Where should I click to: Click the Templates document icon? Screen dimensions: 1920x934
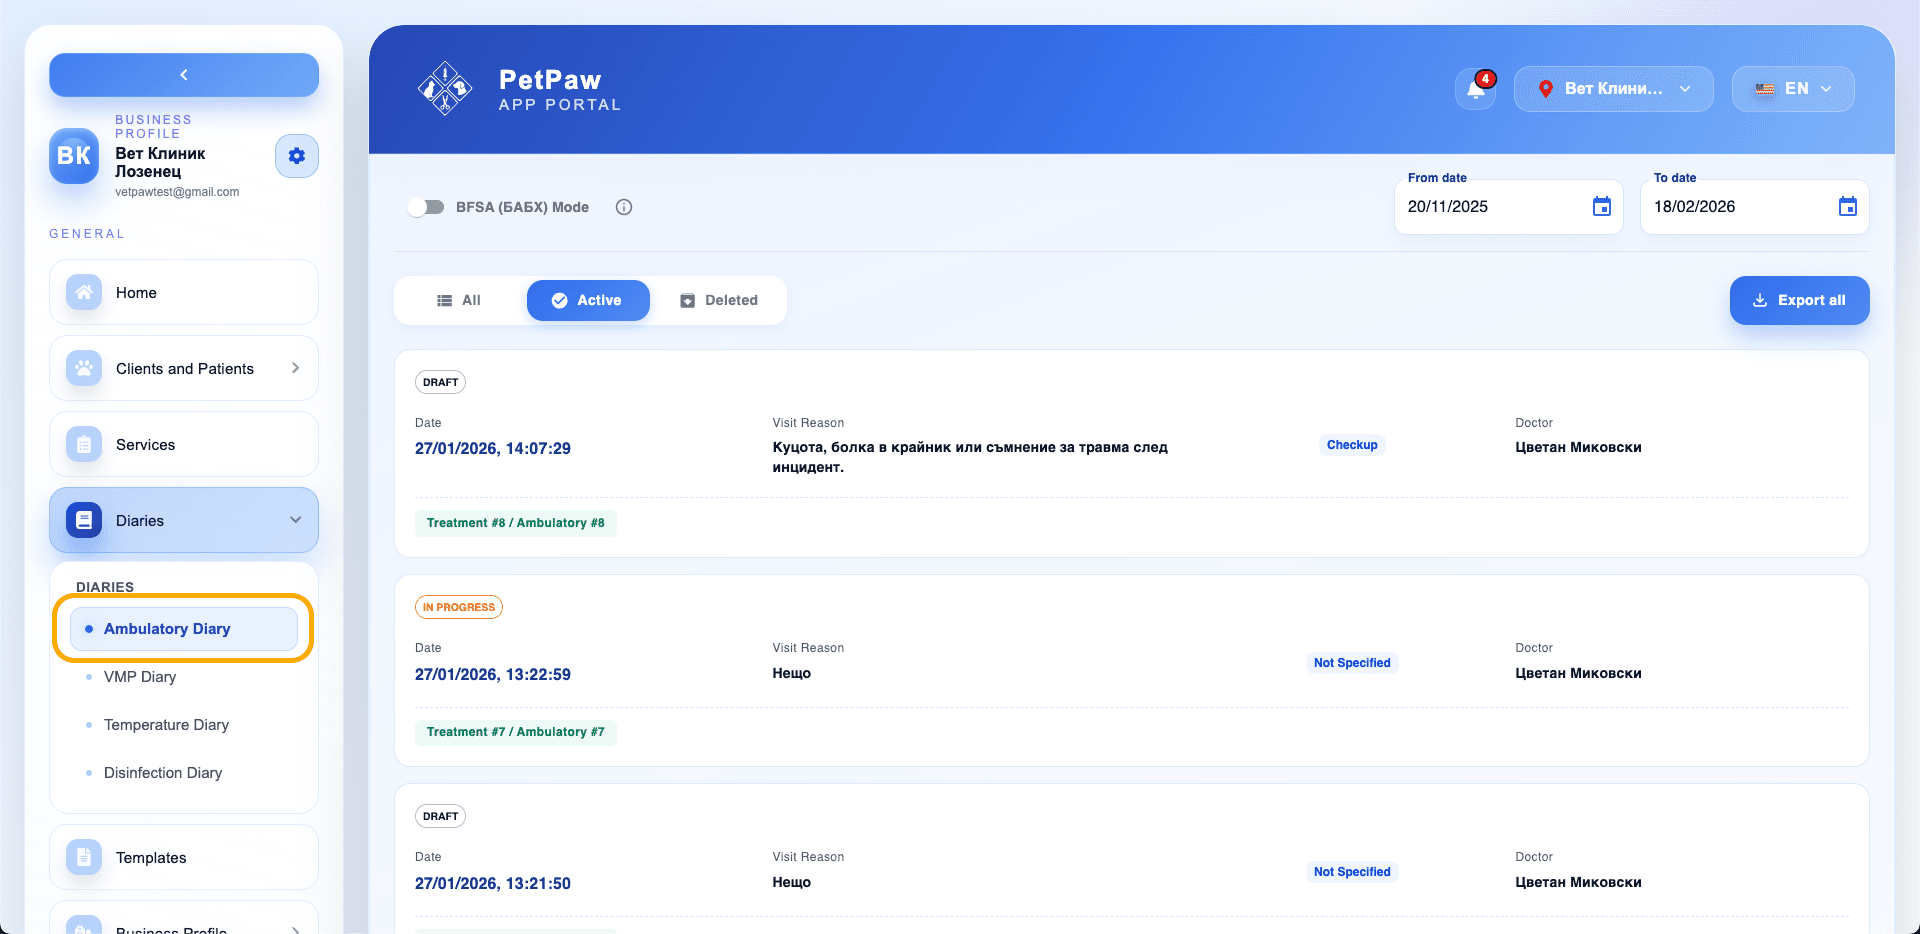84,857
